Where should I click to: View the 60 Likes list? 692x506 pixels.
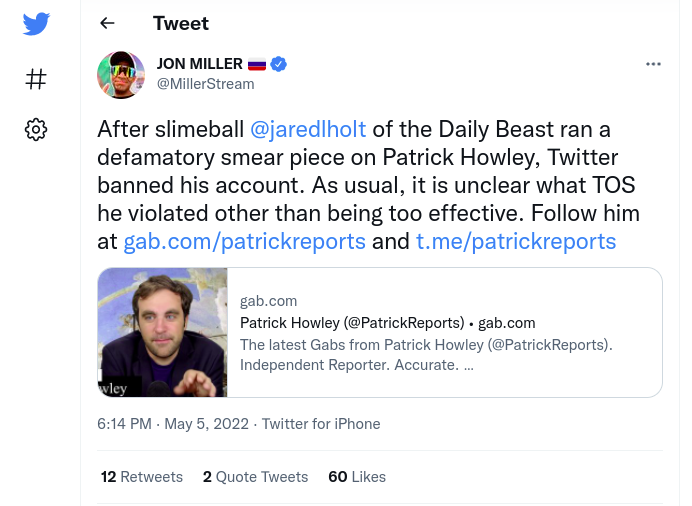(x=357, y=477)
